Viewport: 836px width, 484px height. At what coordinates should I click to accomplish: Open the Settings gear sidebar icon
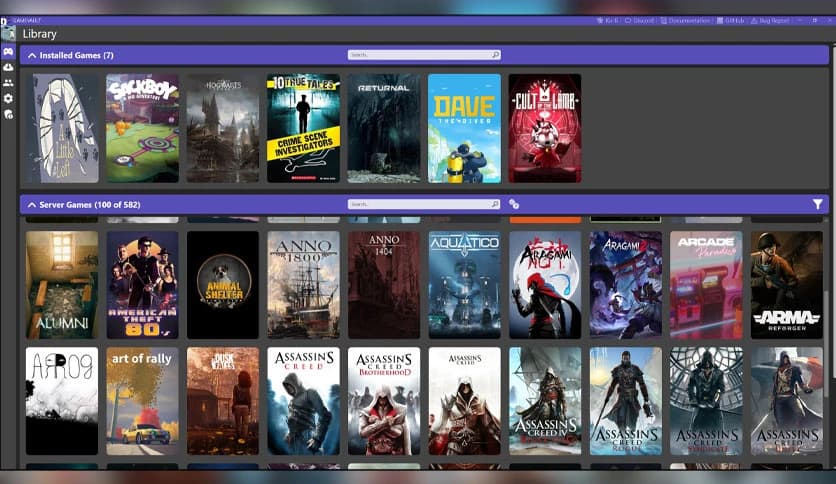pyautogui.click(x=8, y=99)
